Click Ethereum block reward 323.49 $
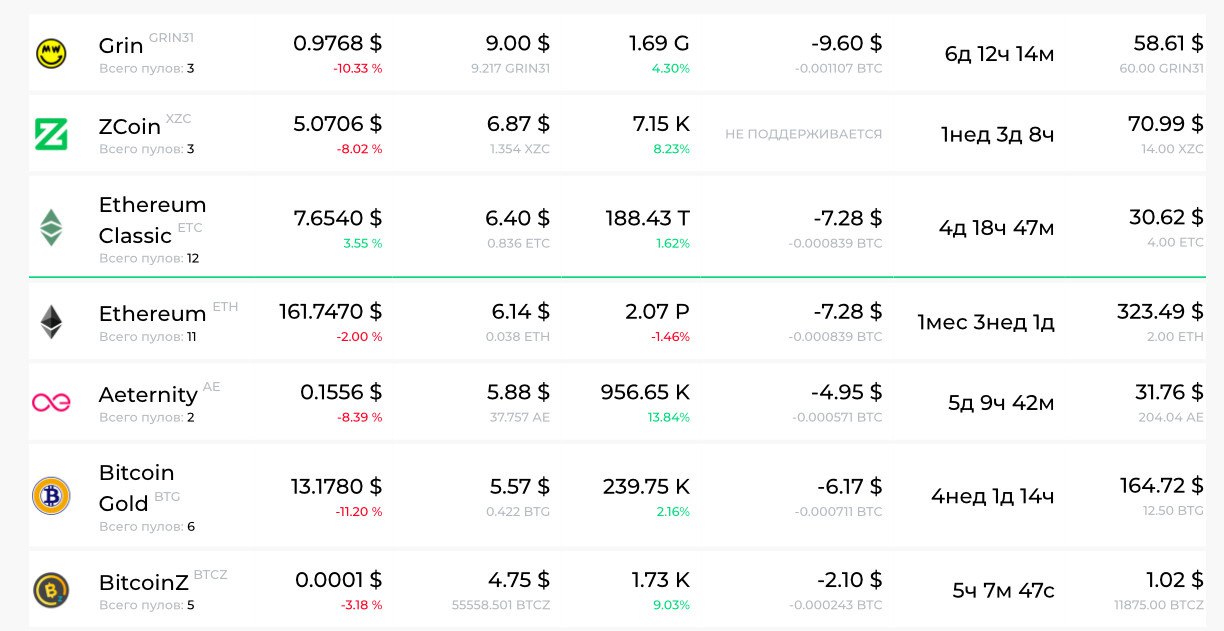Image resolution: width=1224 pixels, height=631 pixels. (x=1160, y=312)
